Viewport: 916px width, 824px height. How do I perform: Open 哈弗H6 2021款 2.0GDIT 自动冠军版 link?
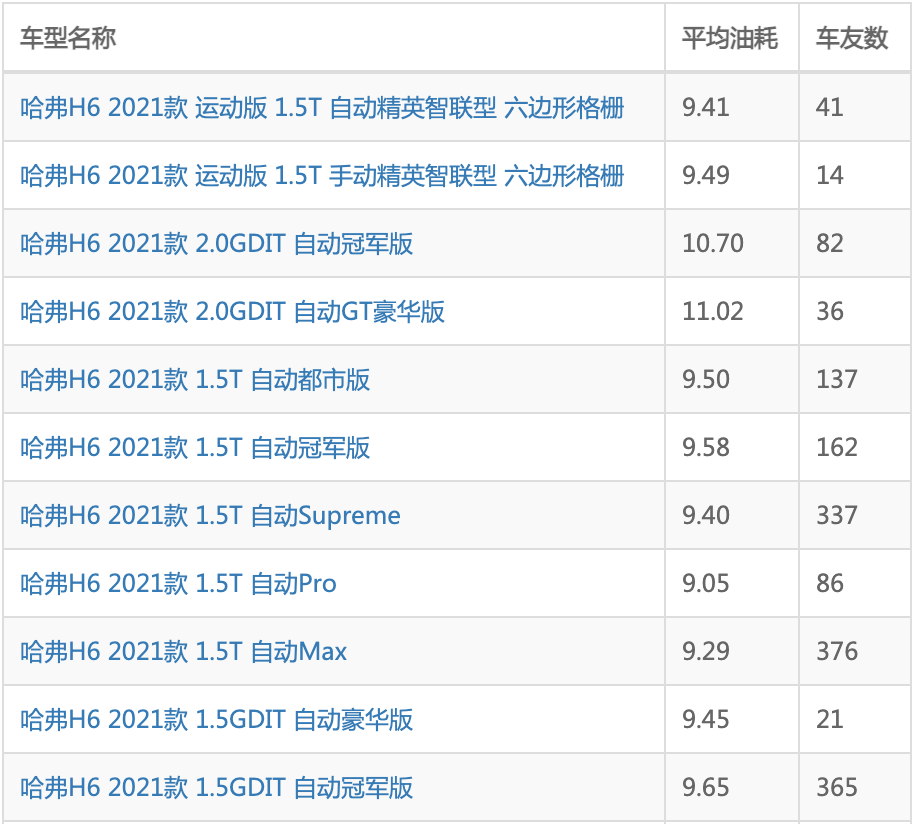coord(217,244)
